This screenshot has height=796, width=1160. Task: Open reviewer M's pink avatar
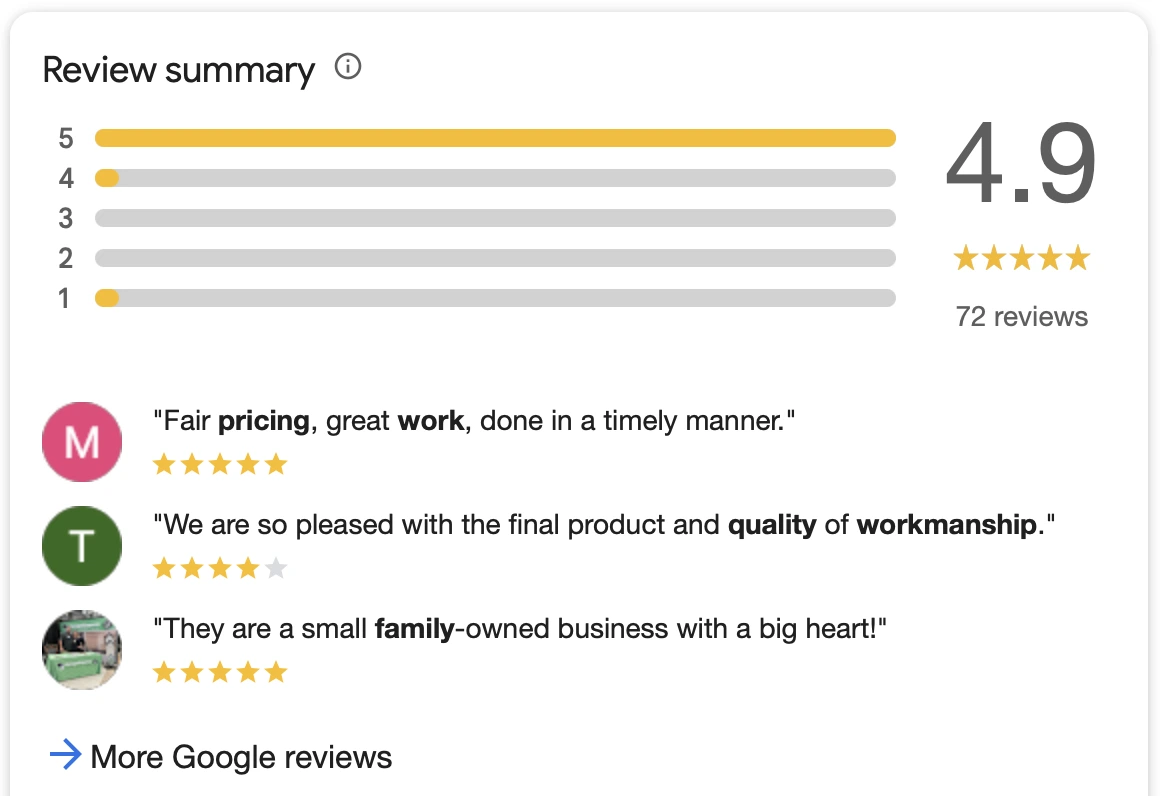pyautogui.click(x=82, y=442)
